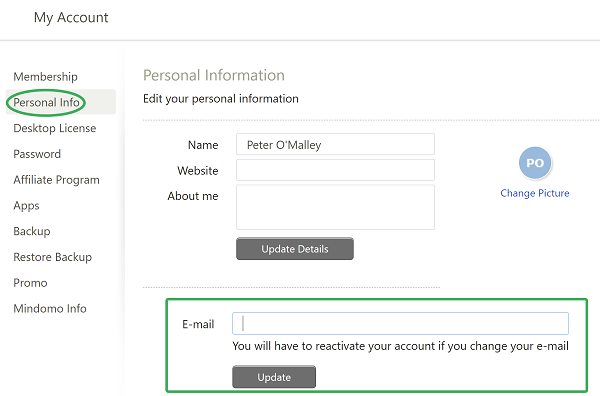Open the Password settings page
The height and width of the screenshot is (396, 600).
tap(37, 154)
